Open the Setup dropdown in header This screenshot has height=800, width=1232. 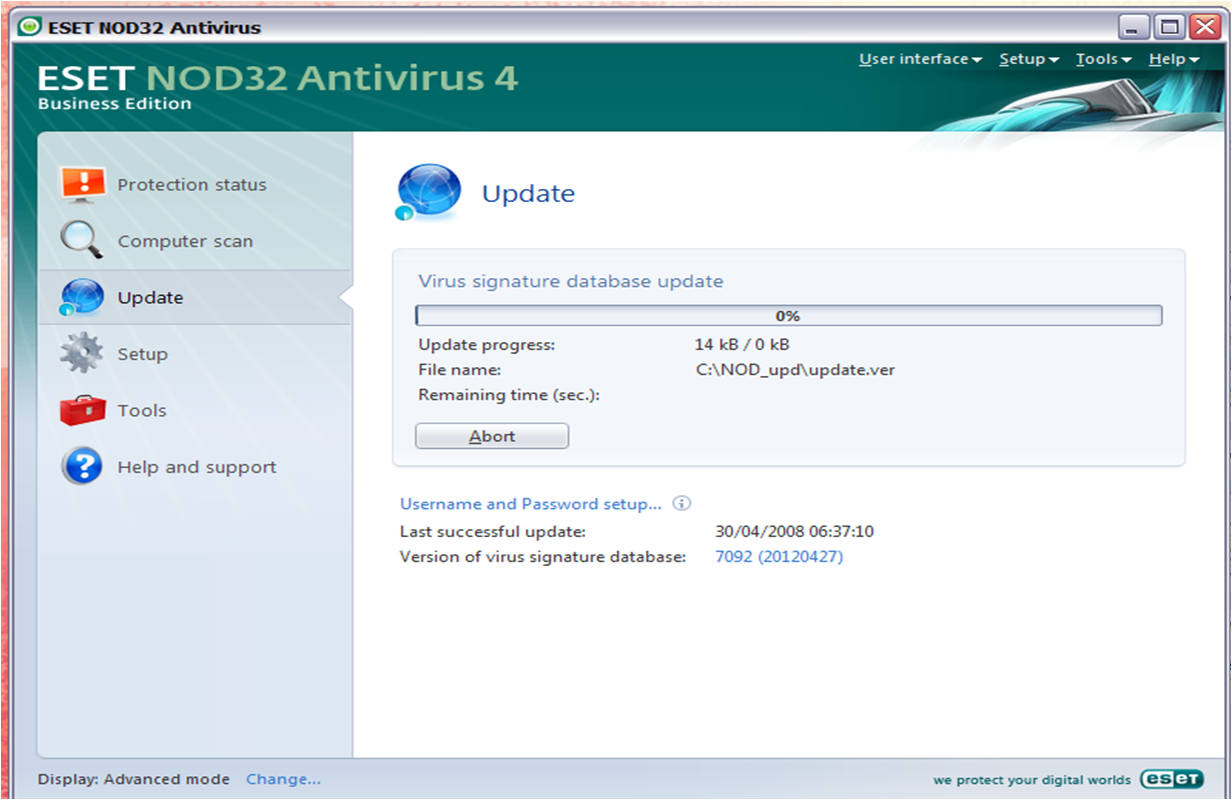(x=1029, y=59)
